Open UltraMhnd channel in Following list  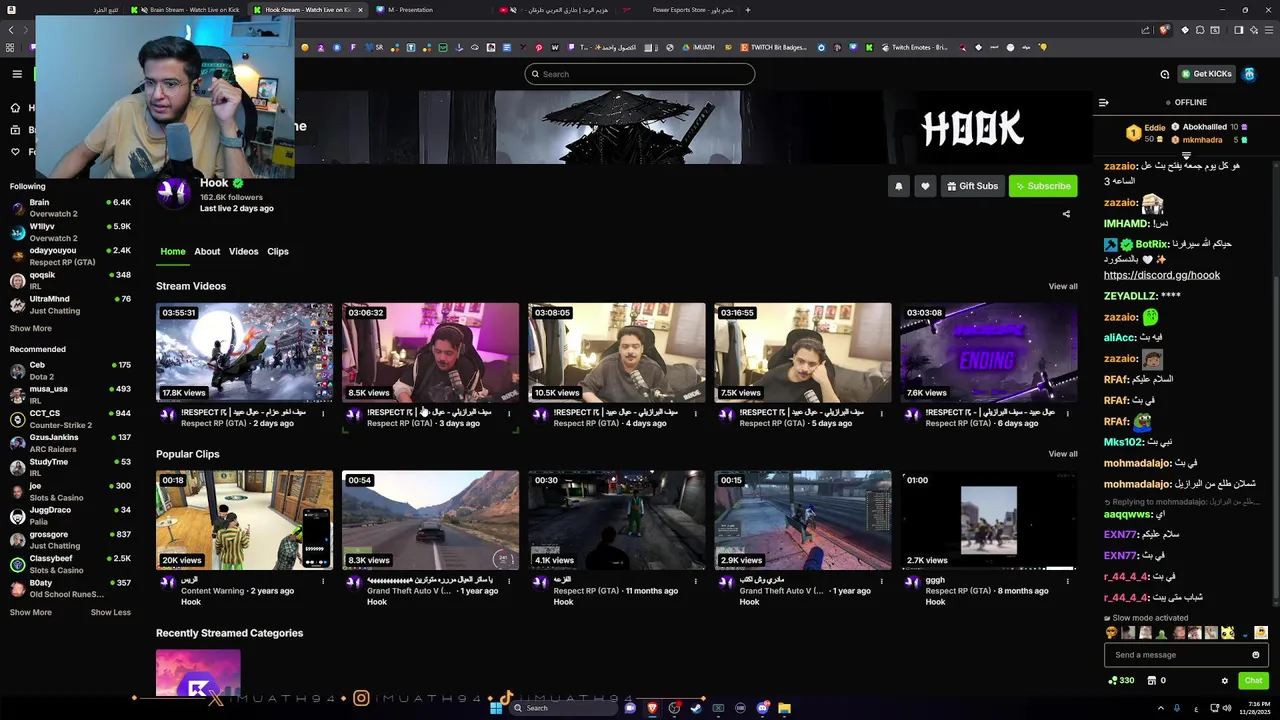click(x=70, y=304)
